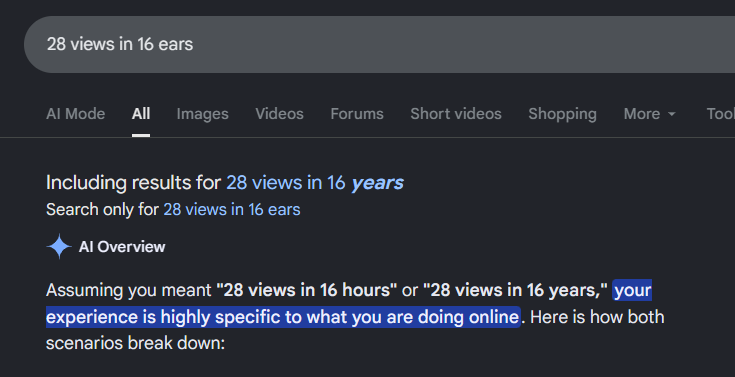Select the All results tab
Viewport: 735px width, 377px height.
(x=141, y=114)
